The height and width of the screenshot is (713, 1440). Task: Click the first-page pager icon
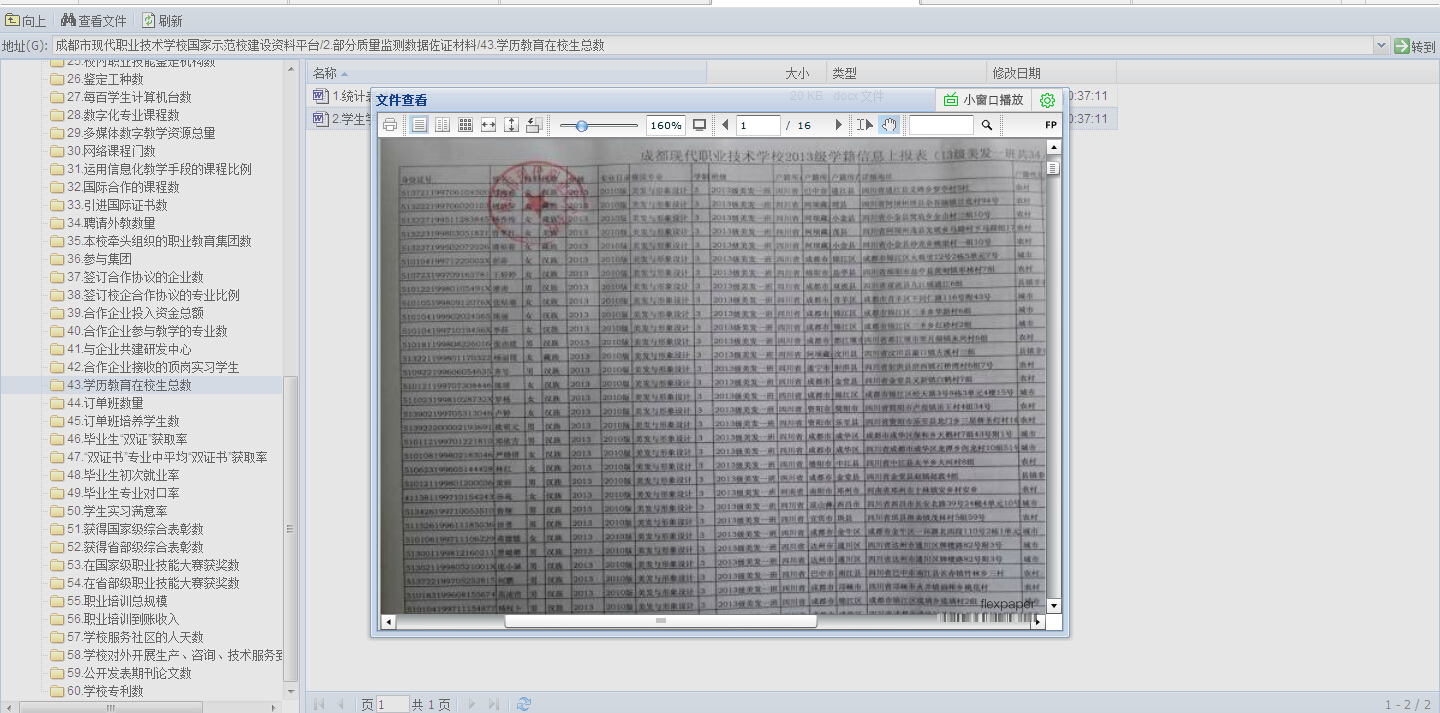(319, 704)
